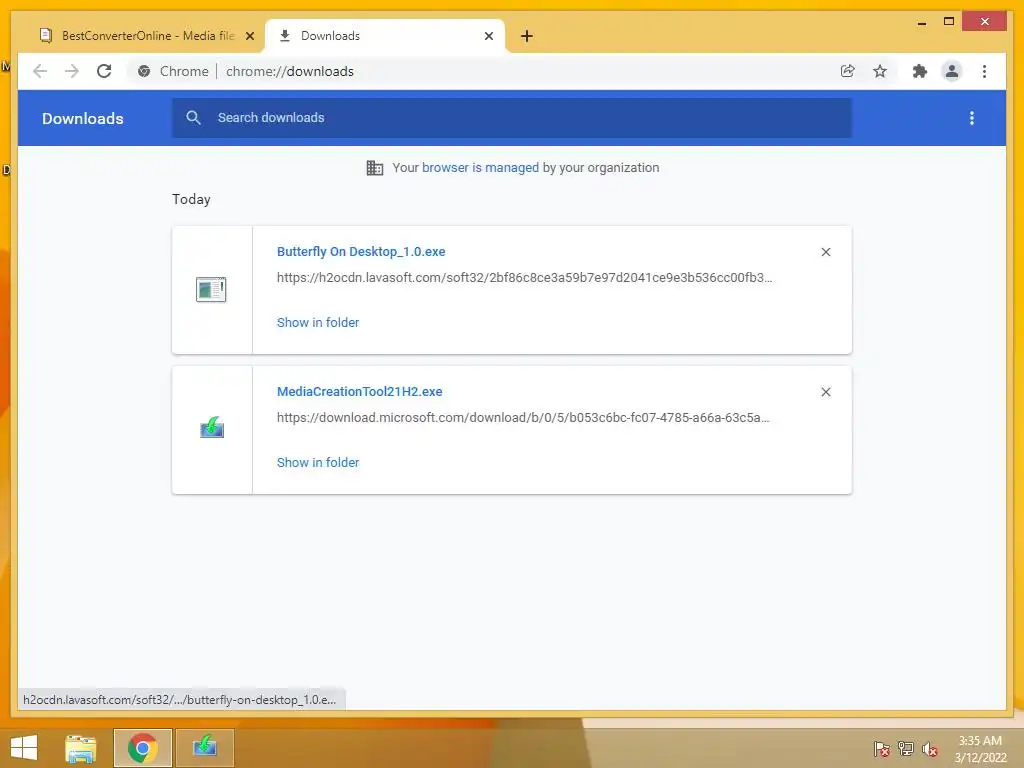Screen dimensions: 1024x768
Task: Click the chrome://downloads address text
Action: [x=290, y=71]
